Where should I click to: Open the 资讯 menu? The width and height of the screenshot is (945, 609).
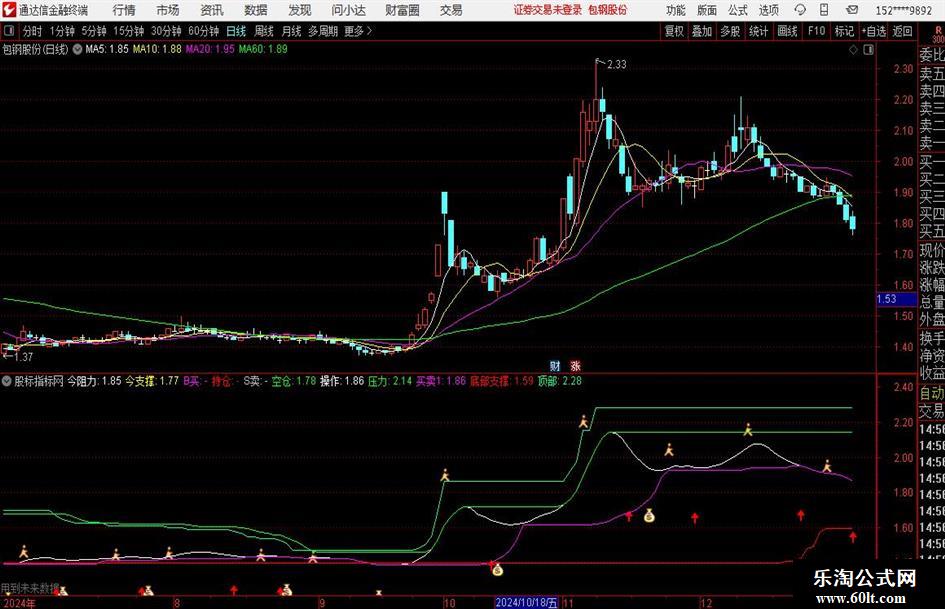pyautogui.click(x=212, y=10)
